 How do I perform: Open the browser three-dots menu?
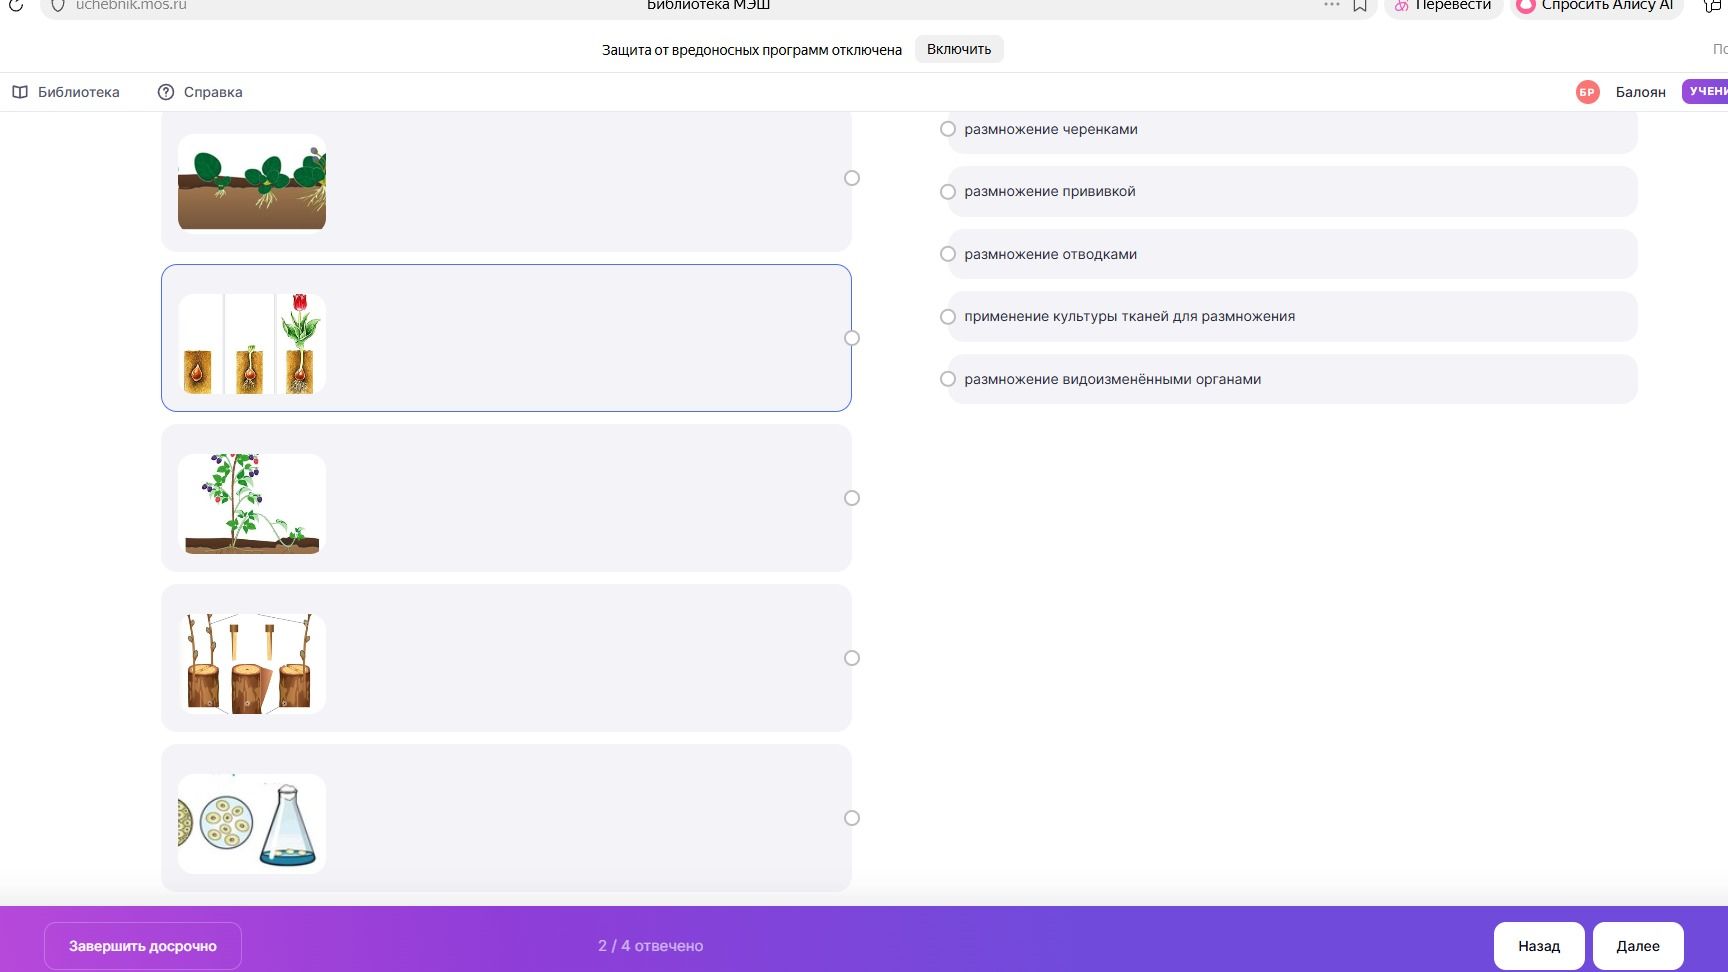pos(1331,5)
